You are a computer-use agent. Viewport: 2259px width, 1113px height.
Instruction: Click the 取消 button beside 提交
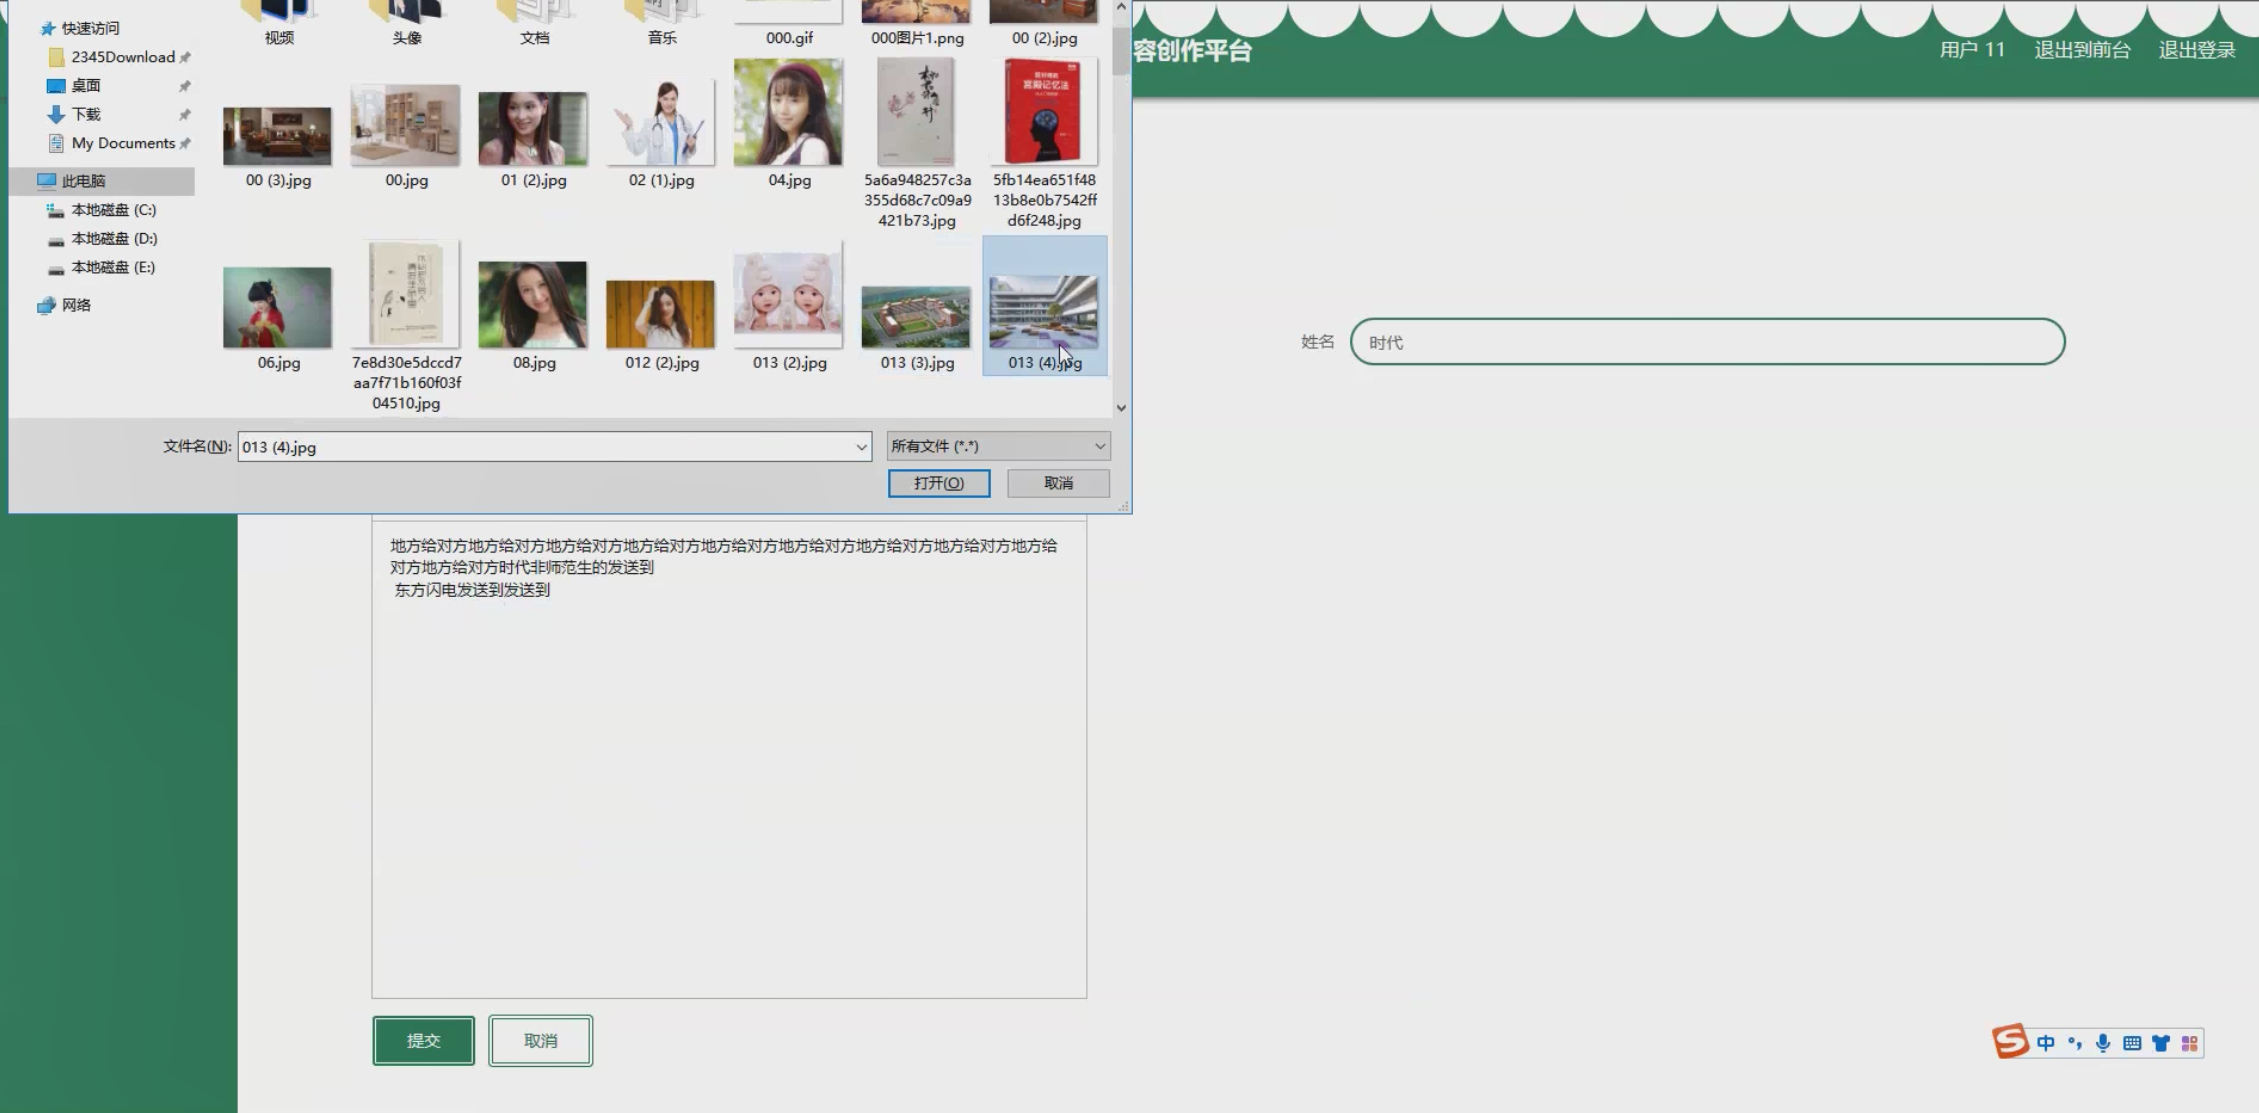tap(541, 1041)
